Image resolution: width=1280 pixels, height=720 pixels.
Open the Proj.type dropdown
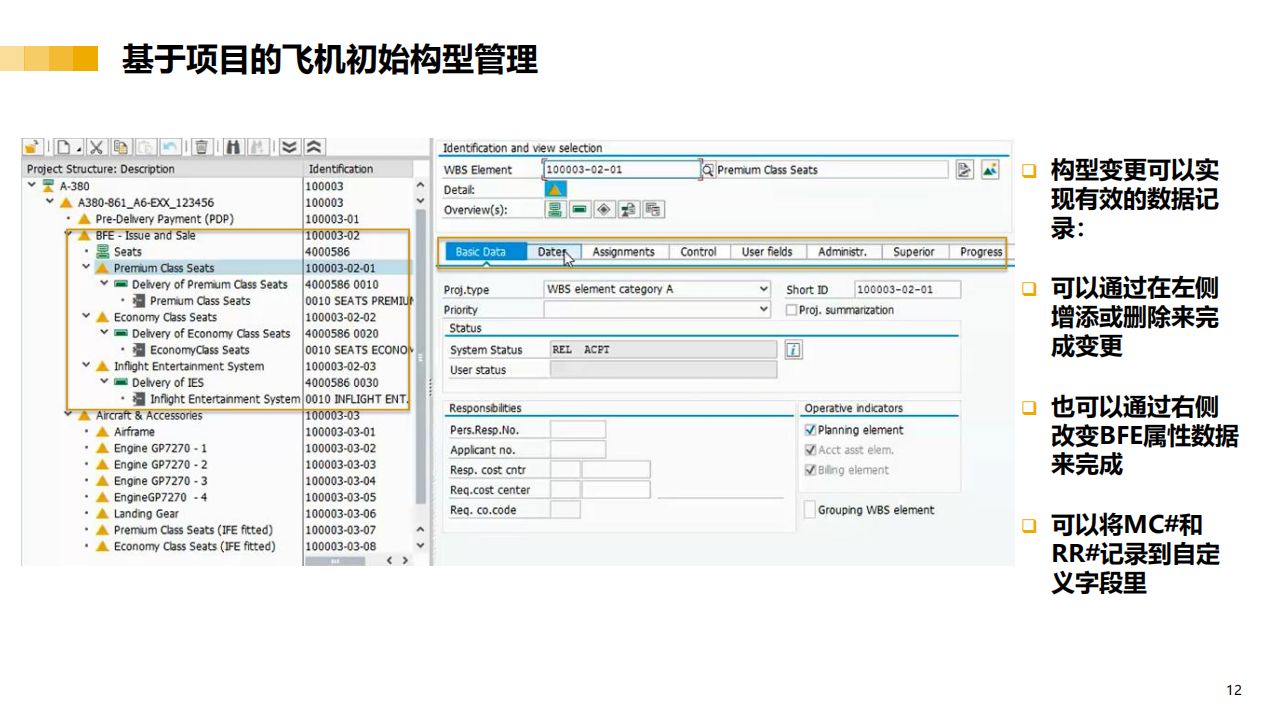click(763, 289)
